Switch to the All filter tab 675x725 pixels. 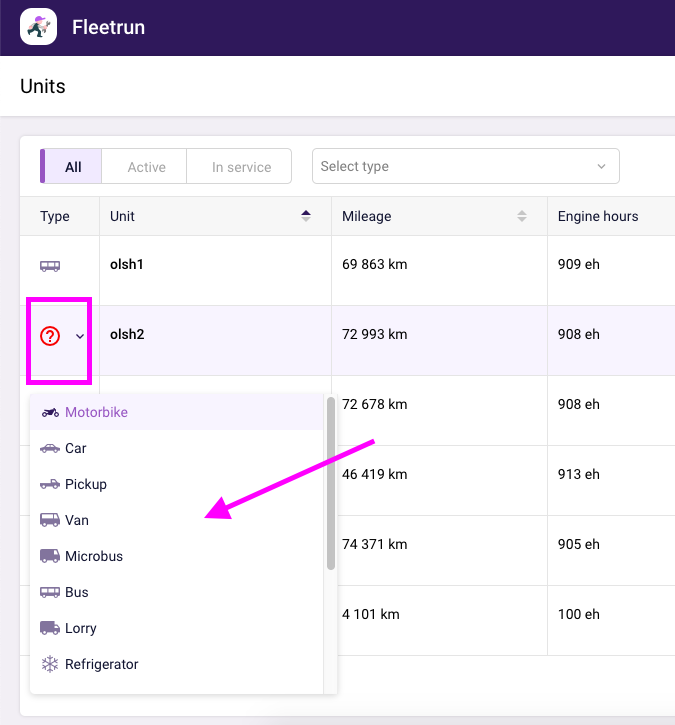point(72,167)
